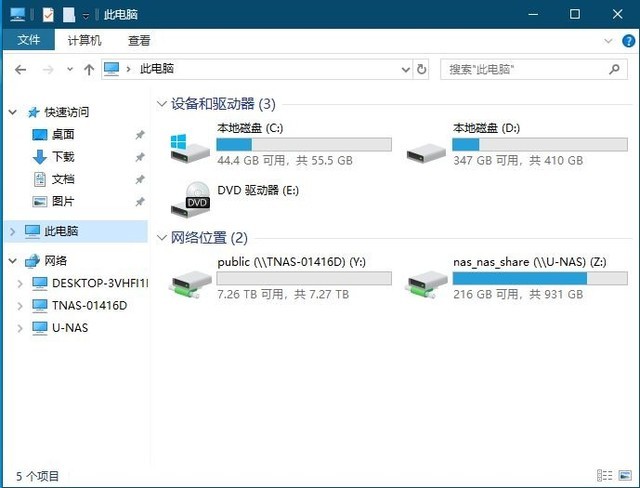Image resolution: width=640 pixels, height=488 pixels.
Task: Click the pin icon beside 桌面
Action: pyautogui.click(x=140, y=135)
